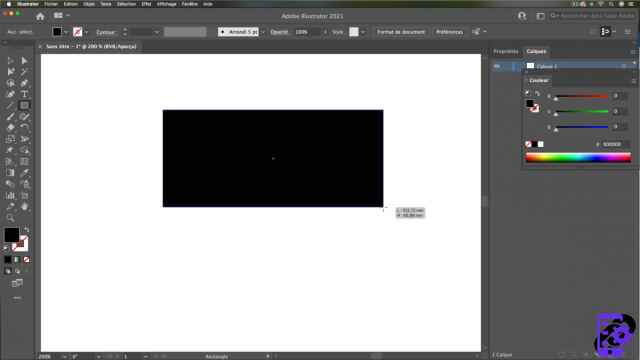Open the zoom level 200% dropdown
This screenshot has height=360, width=640.
[x=64, y=356]
